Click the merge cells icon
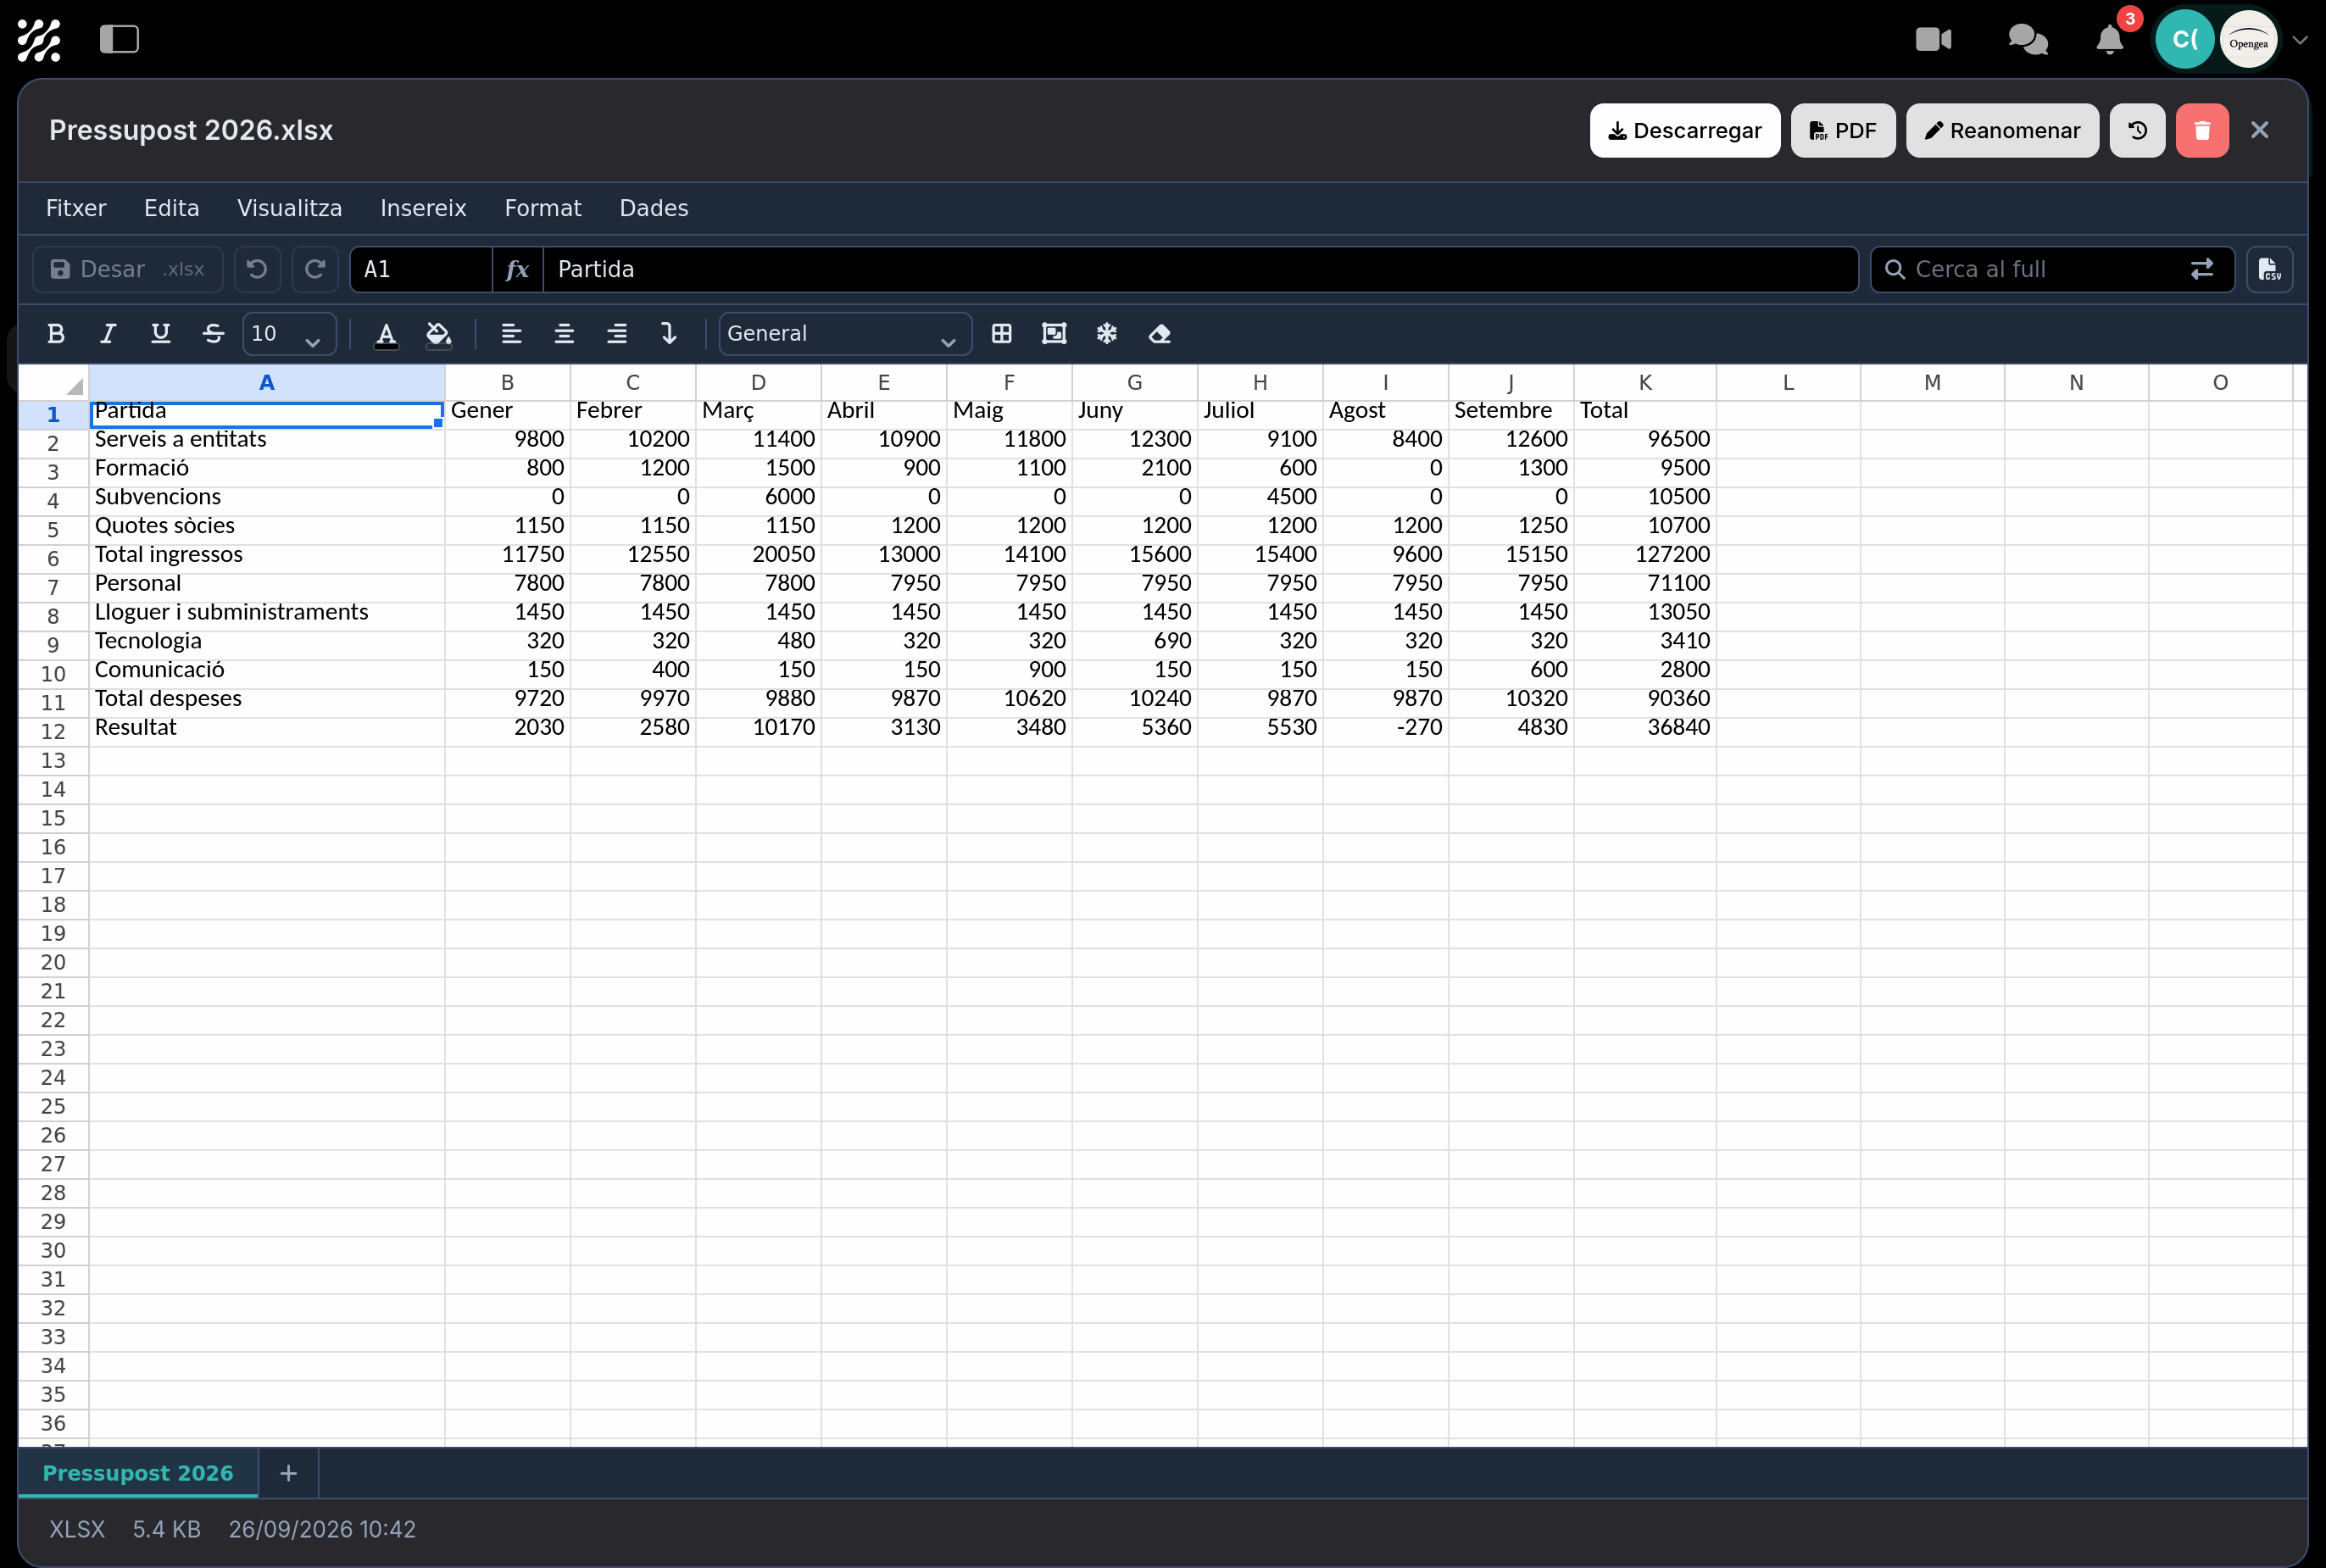This screenshot has height=1568, width=2326. click(x=1054, y=334)
